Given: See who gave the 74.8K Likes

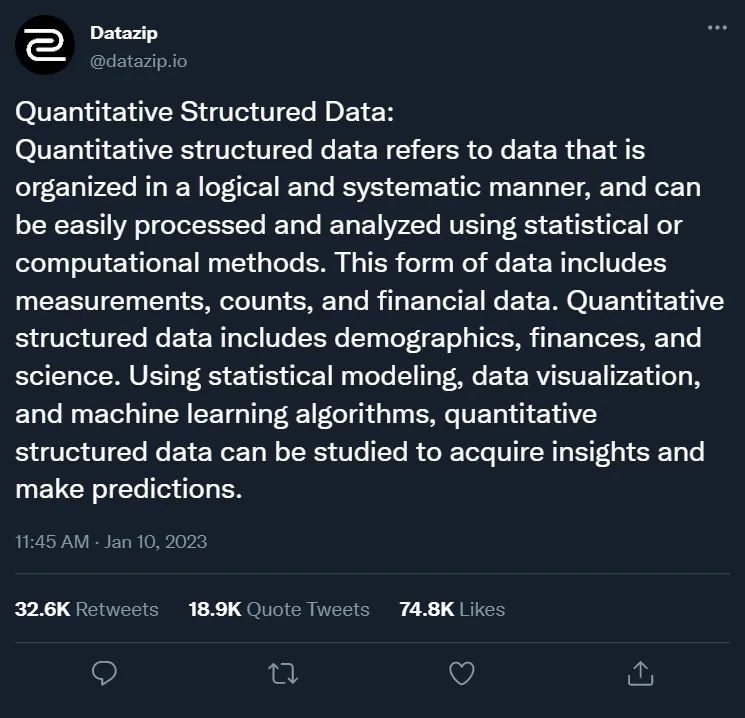Looking at the screenshot, I should click(452, 609).
